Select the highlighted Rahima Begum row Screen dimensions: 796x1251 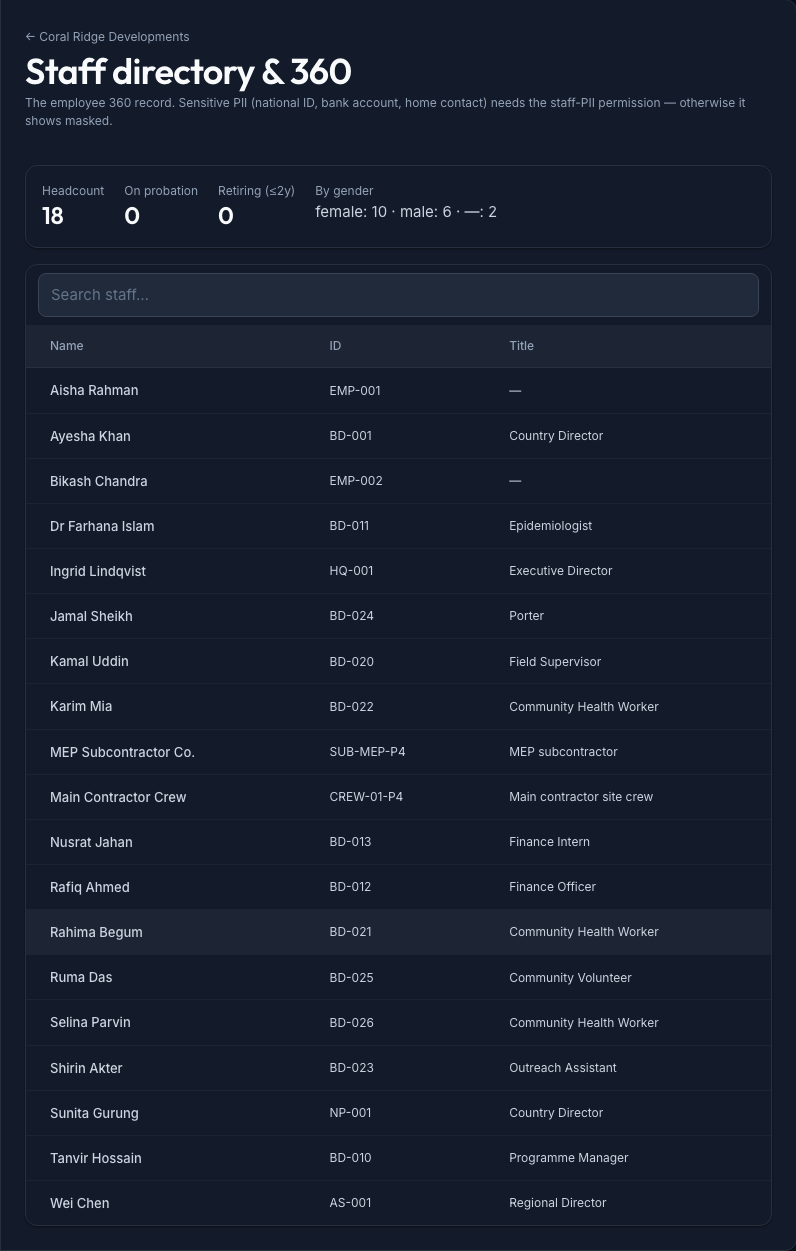click(398, 932)
